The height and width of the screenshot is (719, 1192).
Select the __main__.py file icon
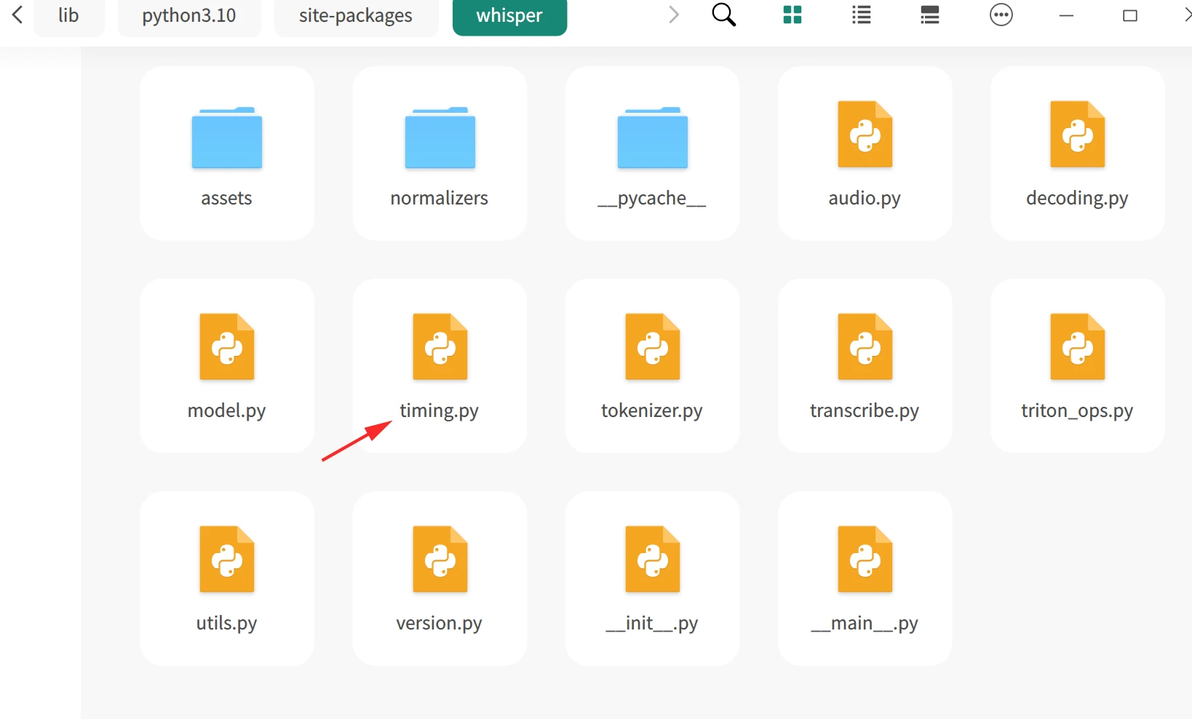(864, 559)
